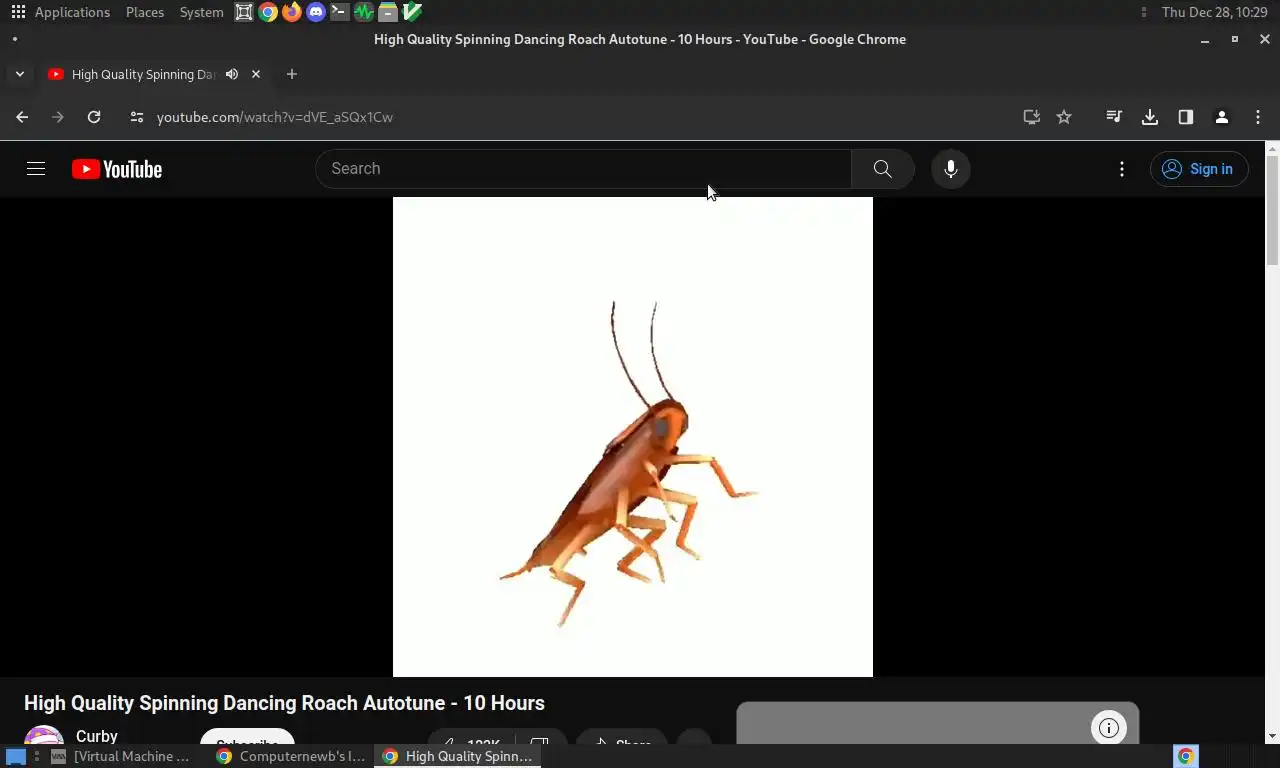This screenshot has height=768, width=1280.
Task: Switch to Virtual Machine taskbar window
Action: click(121, 756)
